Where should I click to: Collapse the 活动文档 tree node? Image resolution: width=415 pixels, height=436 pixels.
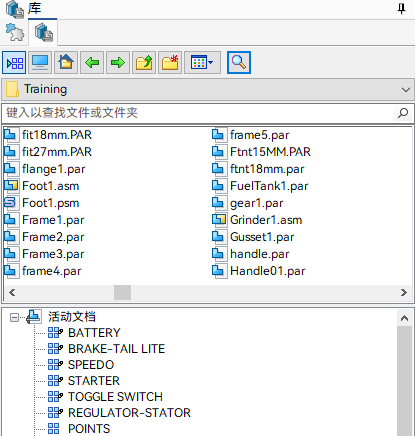[14, 317]
